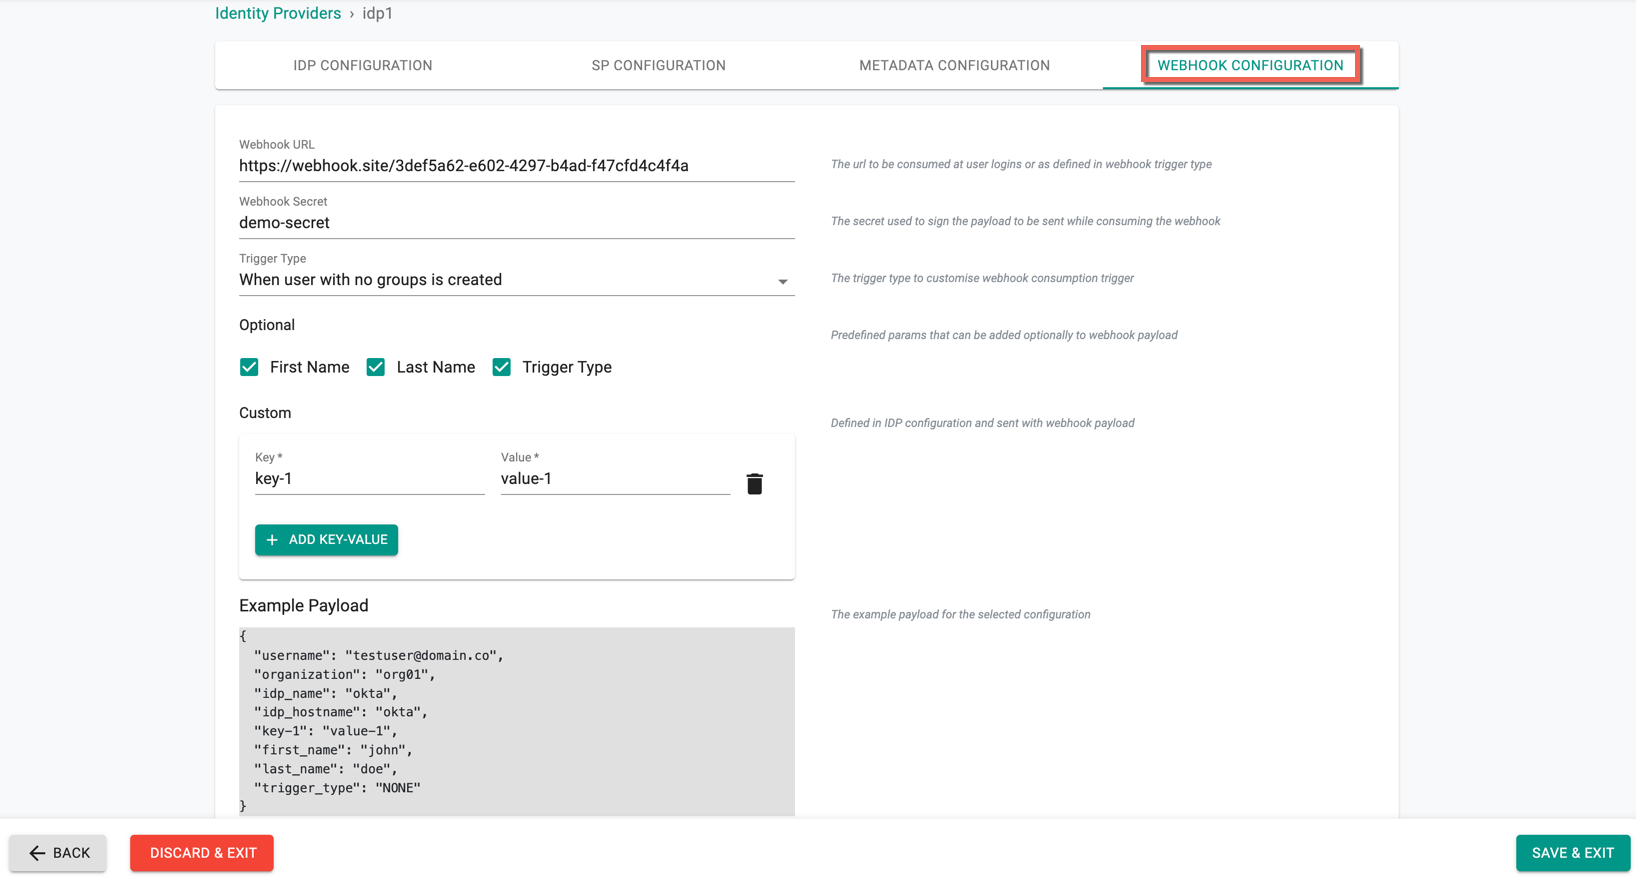Focus the Webhook Secret input field

click(517, 223)
